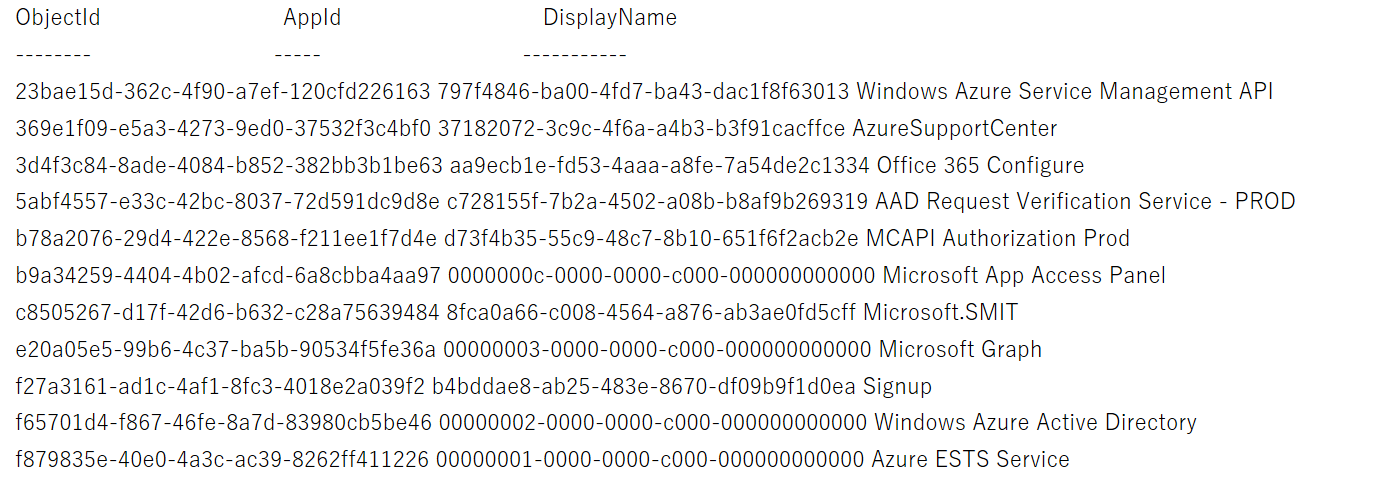This screenshot has width=1374, height=480.
Task: Click the Windows Azure Service Management API name
Action: (x=1064, y=92)
